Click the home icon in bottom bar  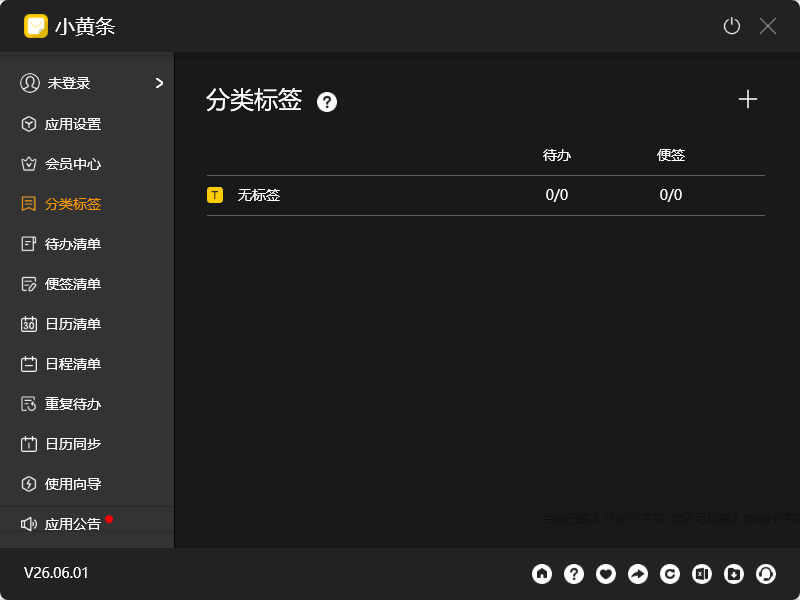[542, 574]
